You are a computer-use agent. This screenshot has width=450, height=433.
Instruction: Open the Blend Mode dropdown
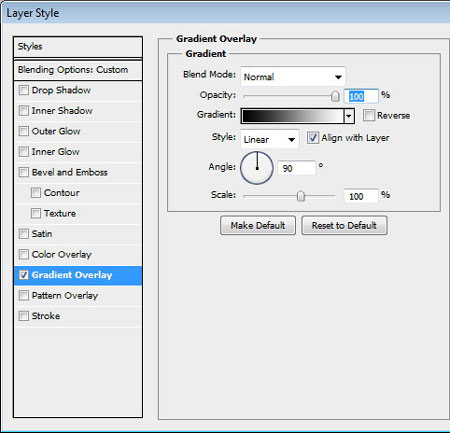pos(293,77)
